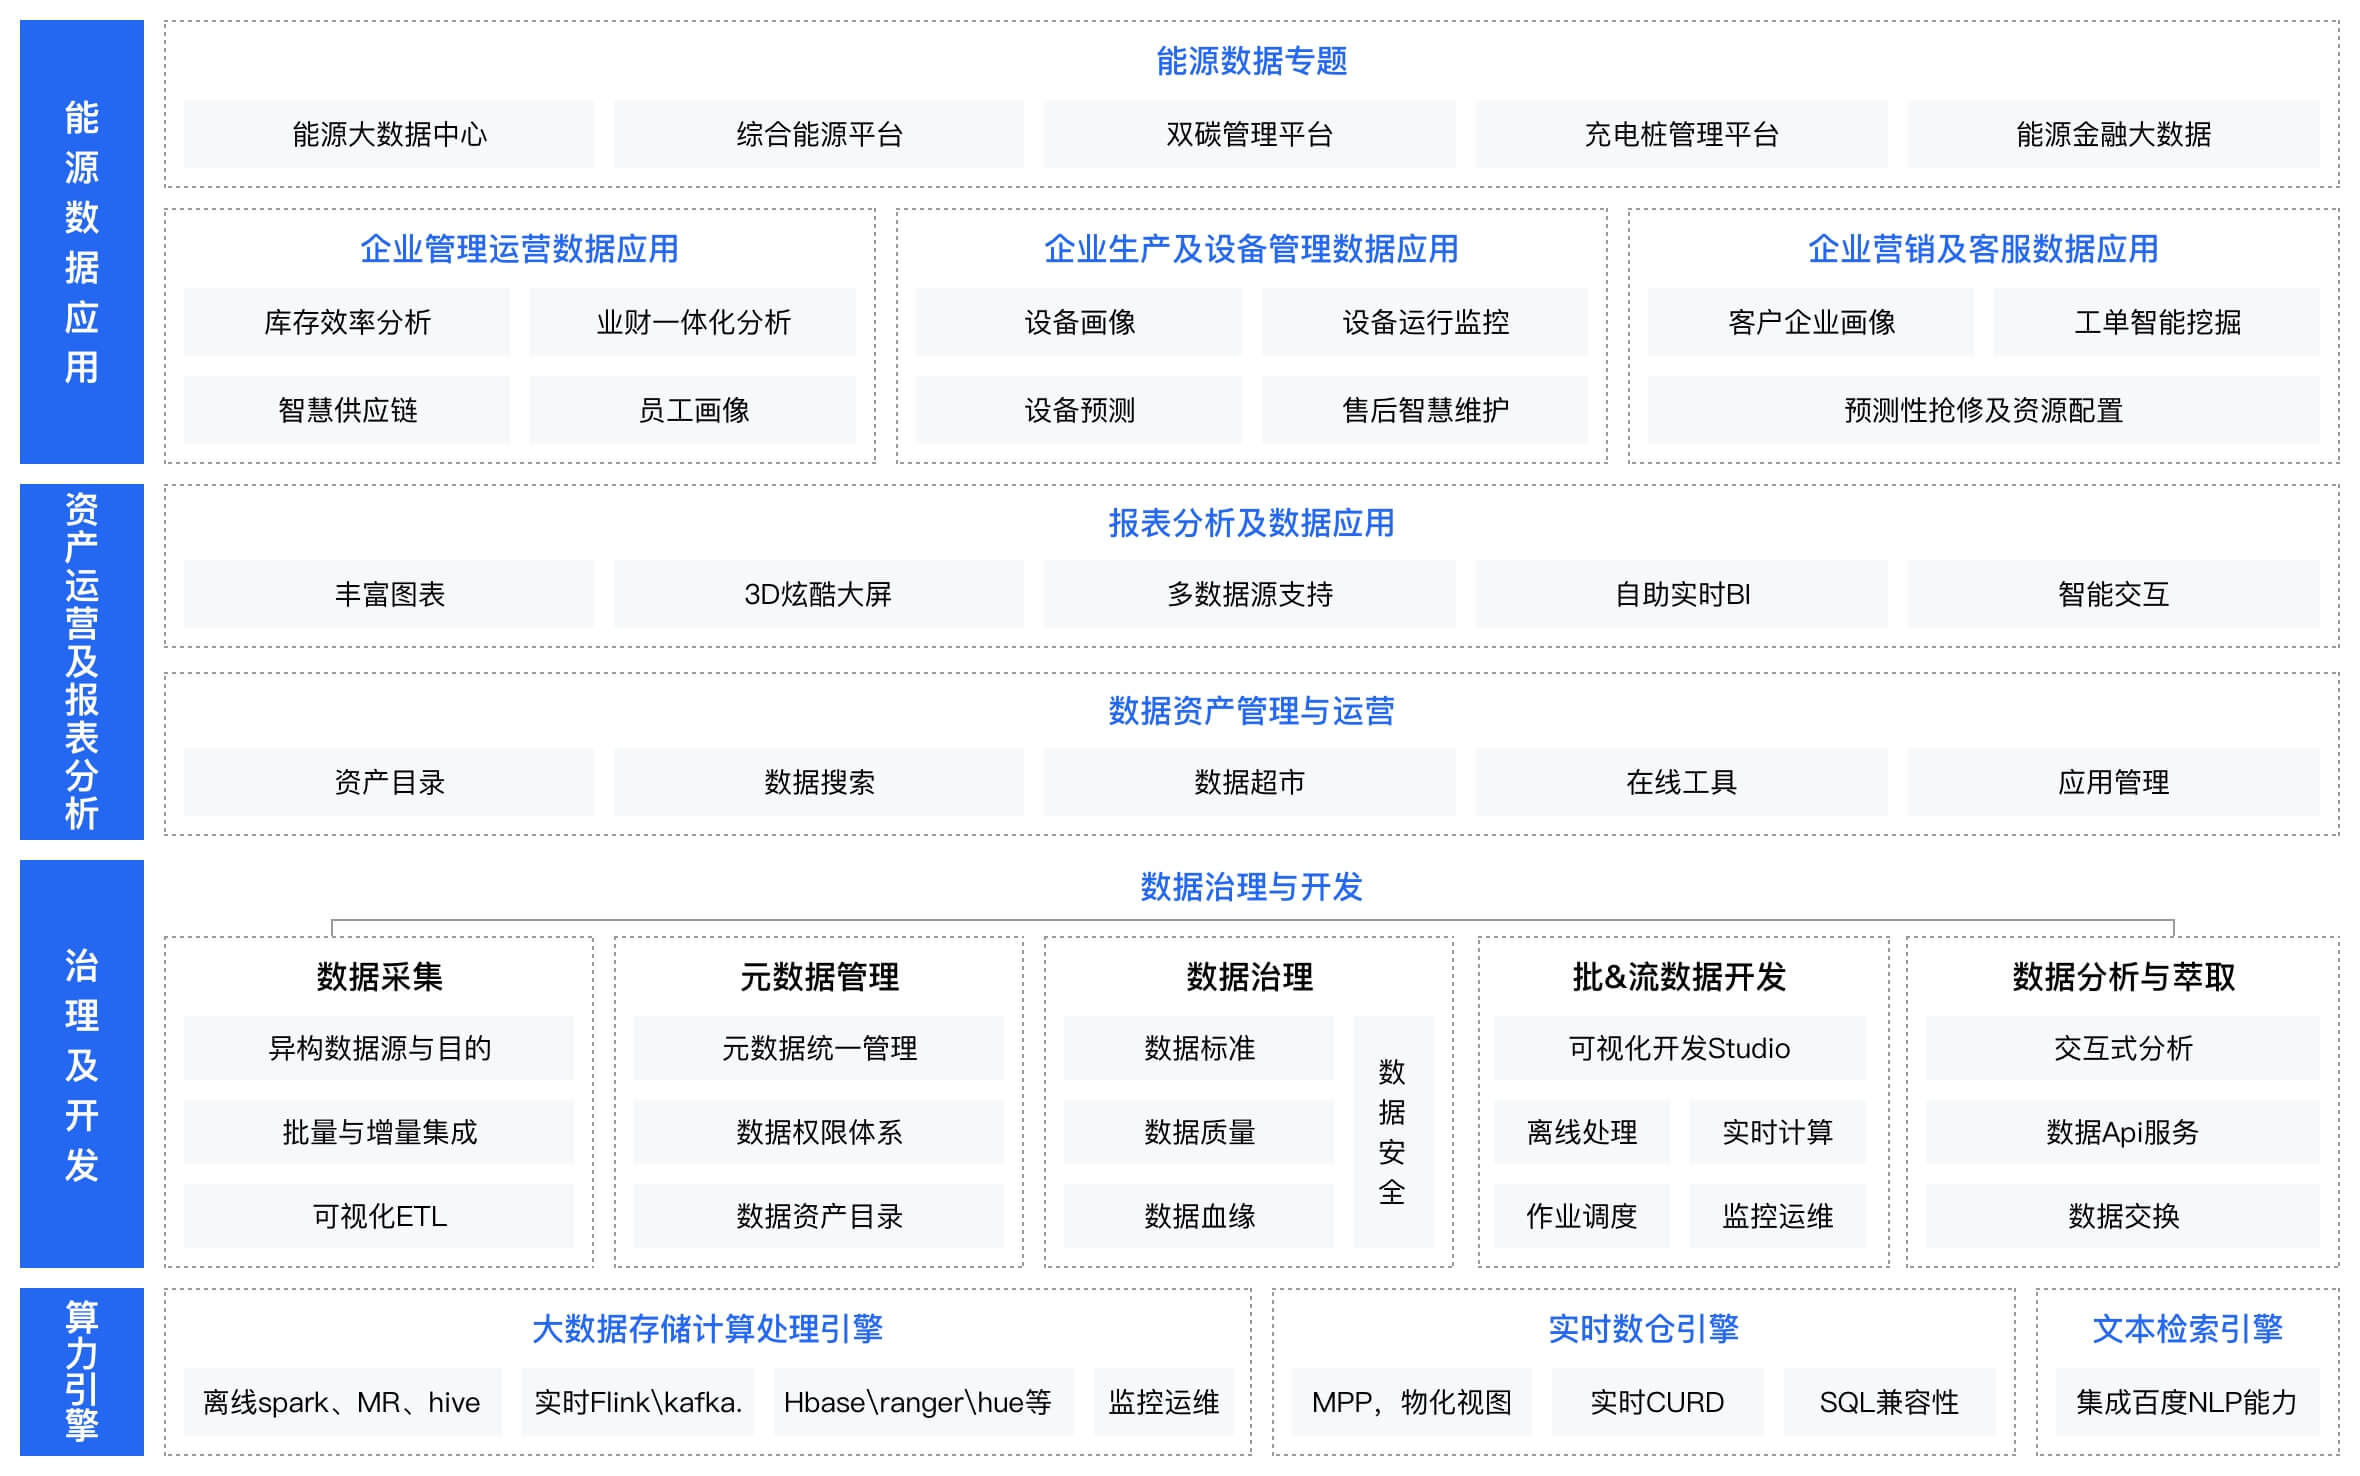2360x1476 pixels.
Task: Click the 预测性抢修及资源配置 wide block
Action: click(1983, 410)
